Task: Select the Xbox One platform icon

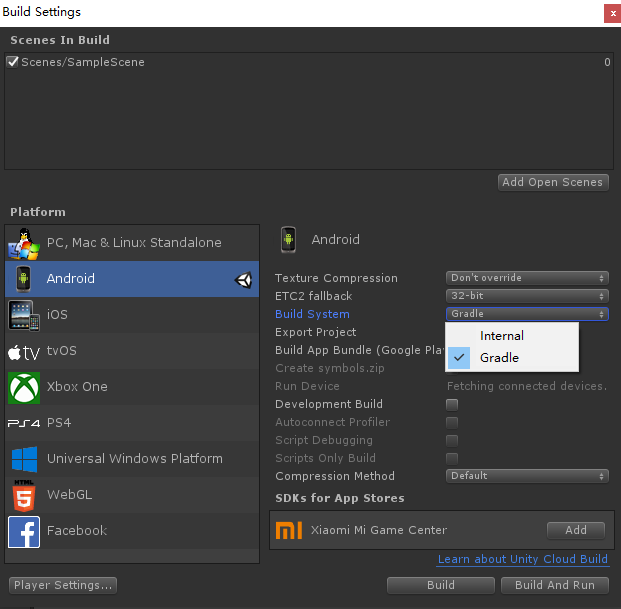Action: [x=24, y=387]
